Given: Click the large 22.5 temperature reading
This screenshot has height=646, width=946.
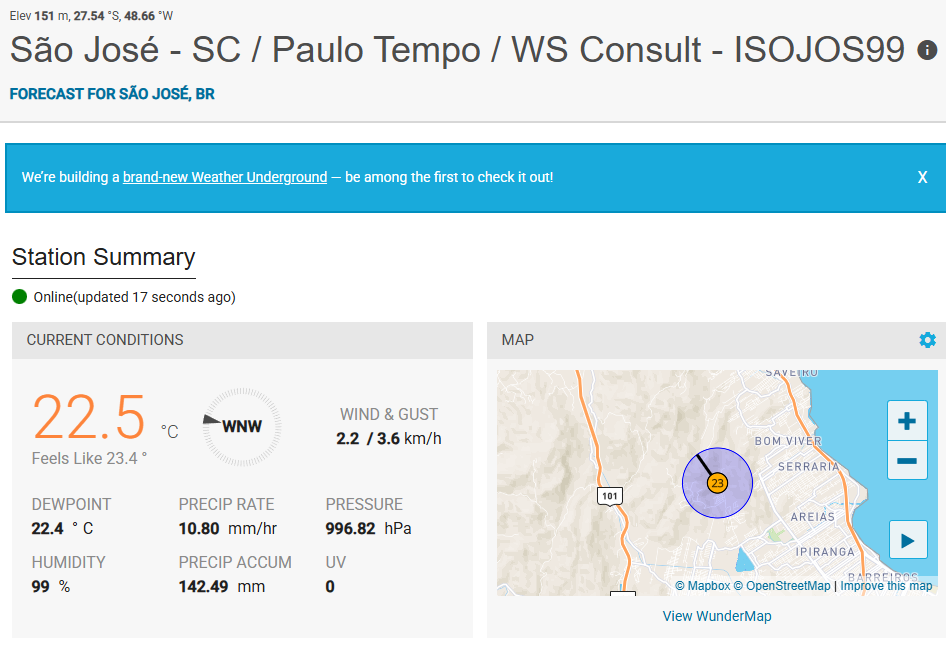Looking at the screenshot, I should tap(89, 418).
